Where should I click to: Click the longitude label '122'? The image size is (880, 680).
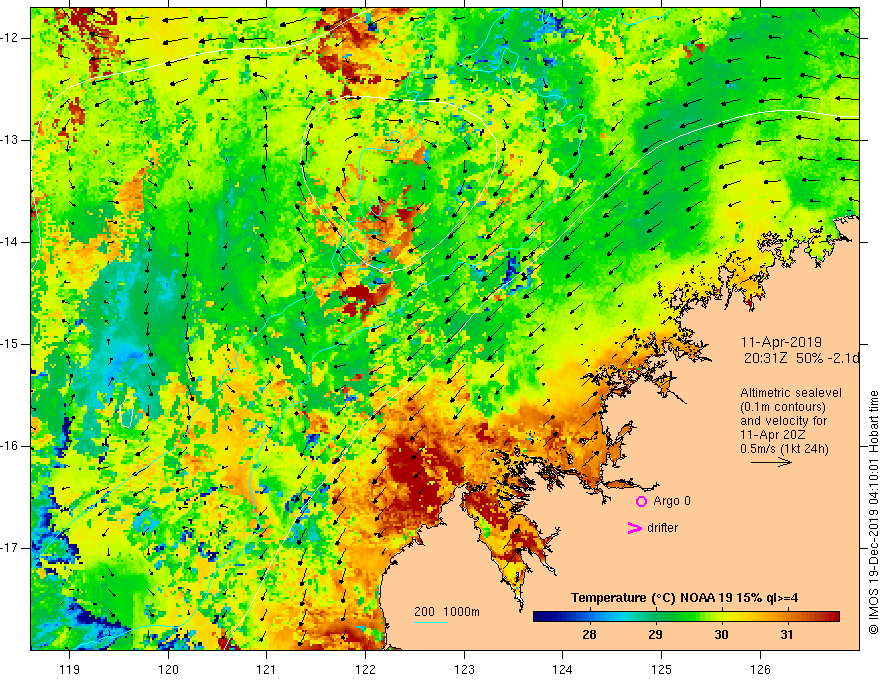pyautogui.click(x=365, y=669)
